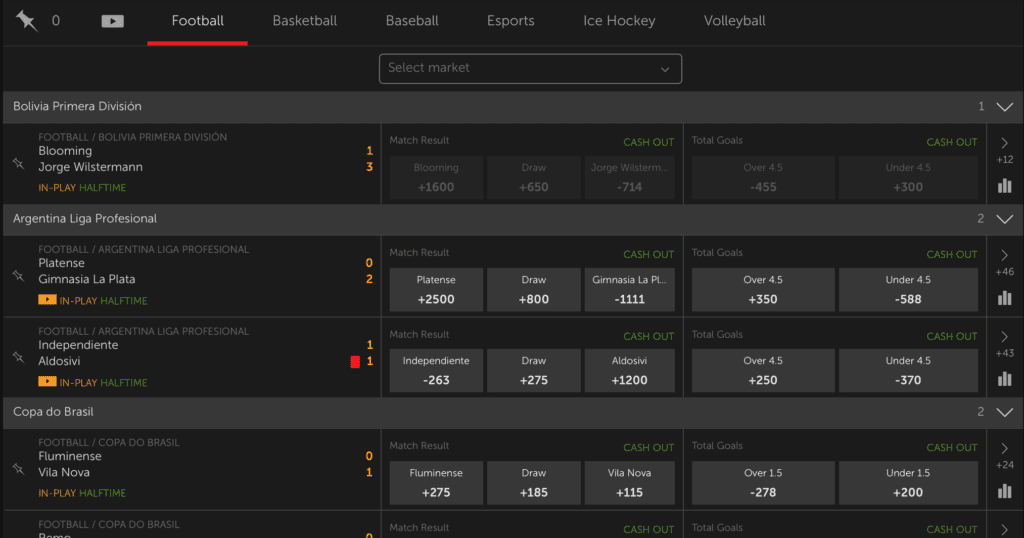Select Over 4.5 at +350
This screenshot has width=1024, height=538.
pos(763,290)
